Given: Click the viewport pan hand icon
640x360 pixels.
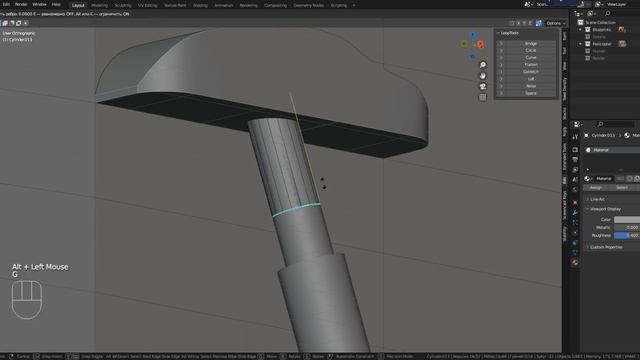Looking at the screenshot, I should pos(482,76).
